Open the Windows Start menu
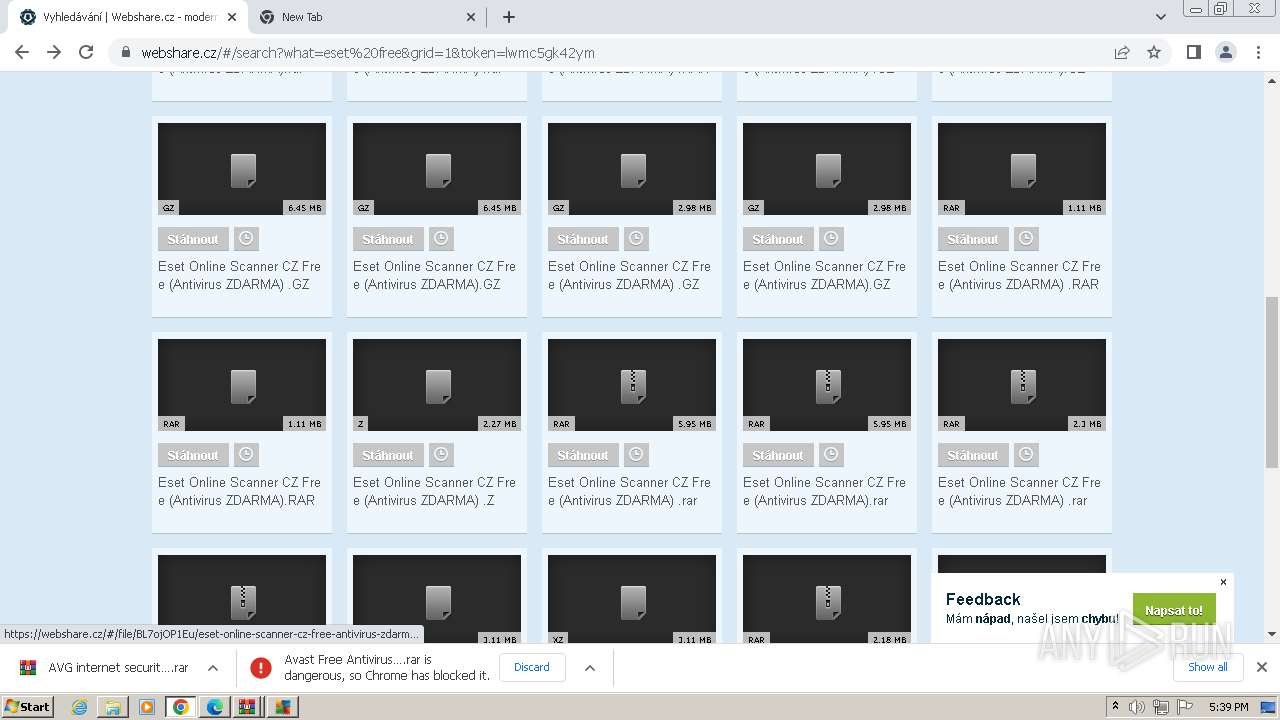This screenshot has width=1280, height=720. click(x=28, y=707)
